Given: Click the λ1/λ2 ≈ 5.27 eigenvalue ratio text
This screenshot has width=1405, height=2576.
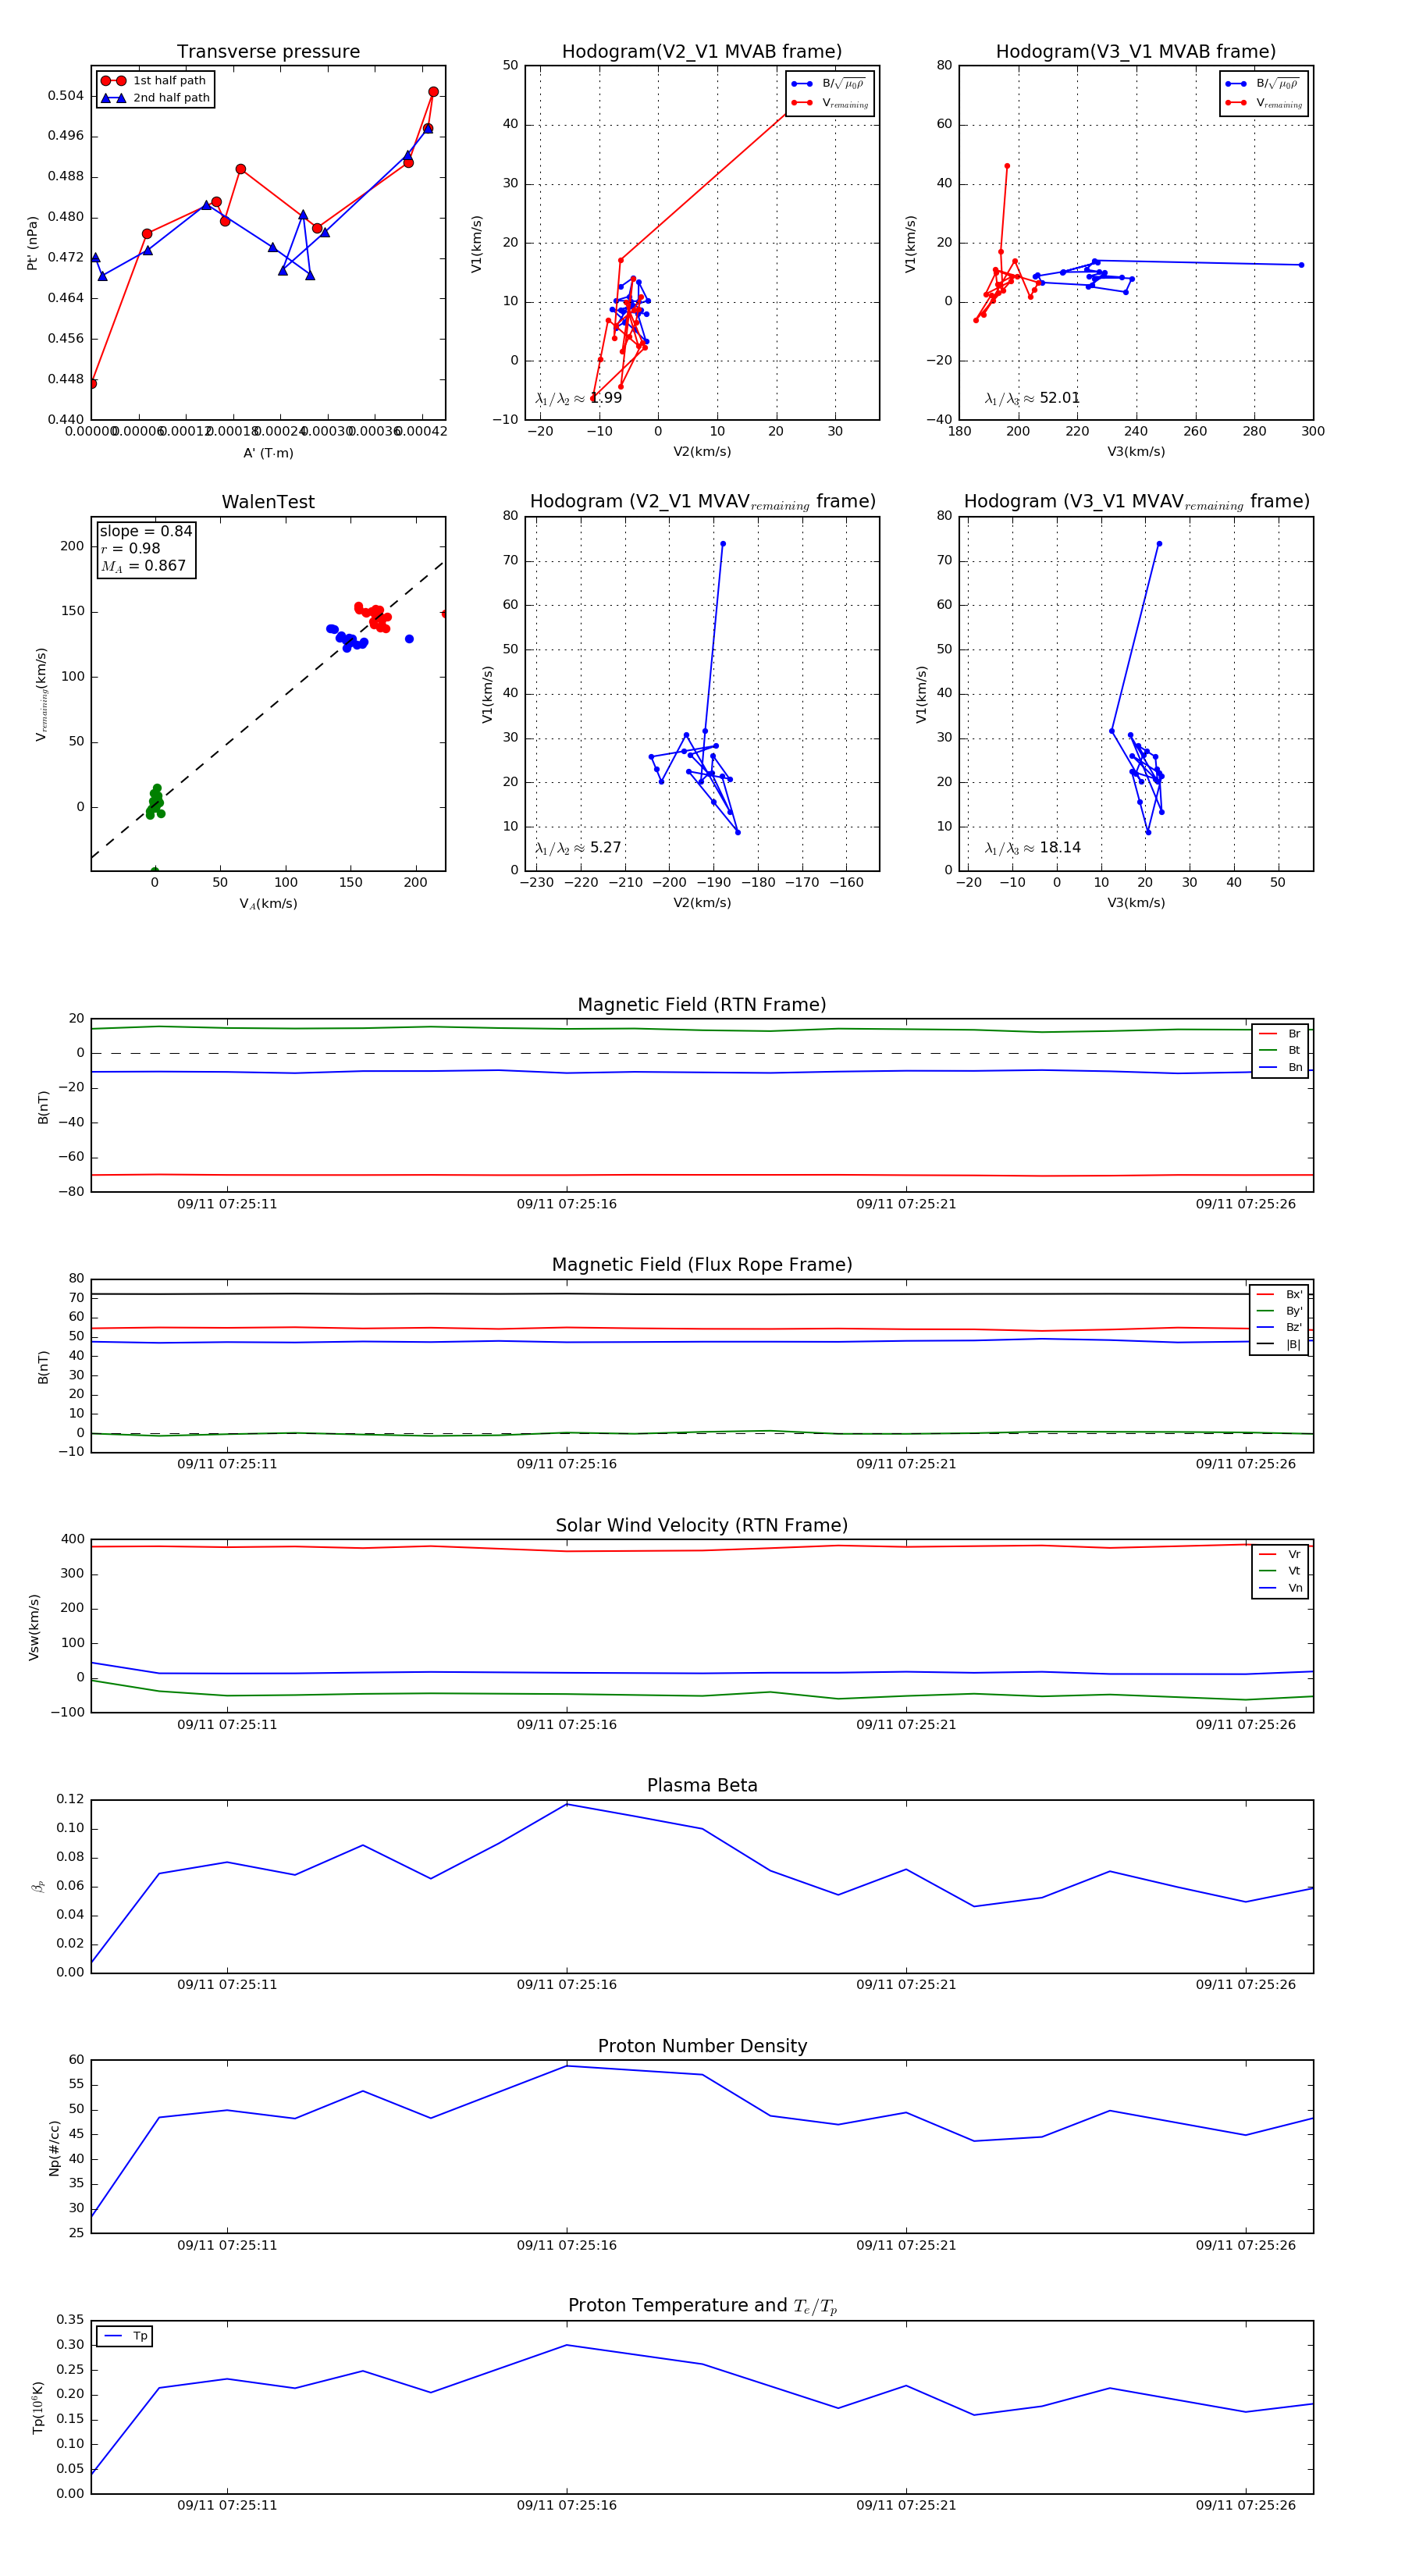Looking at the screenshot, I should [x=578, y=848].
